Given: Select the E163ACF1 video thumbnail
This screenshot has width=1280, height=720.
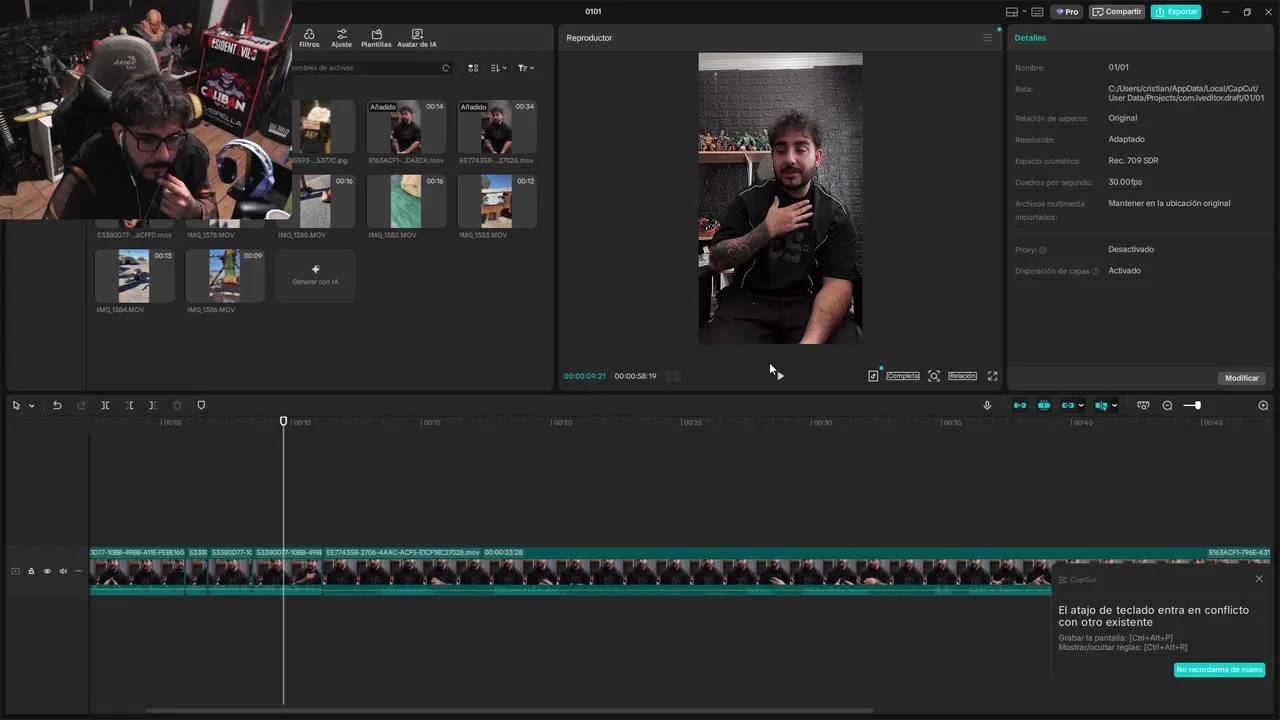Looking at the screenshot, I should 406,127.
